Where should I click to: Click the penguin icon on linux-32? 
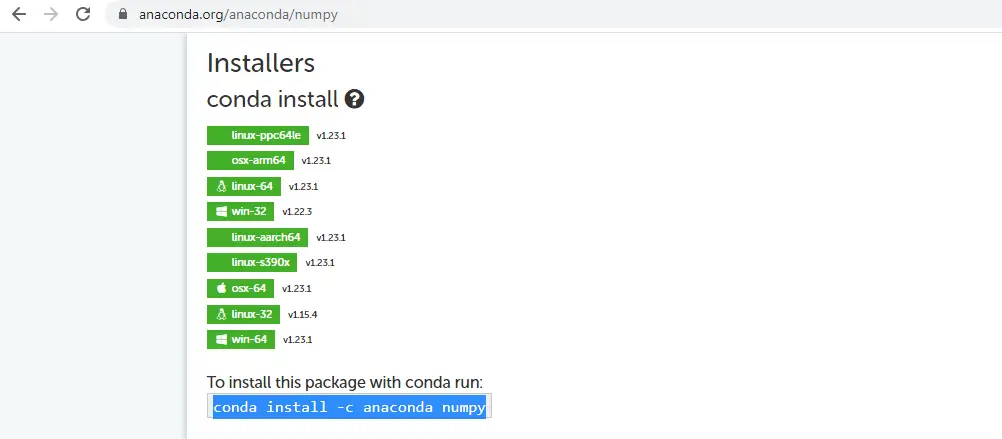click(222, 314)
